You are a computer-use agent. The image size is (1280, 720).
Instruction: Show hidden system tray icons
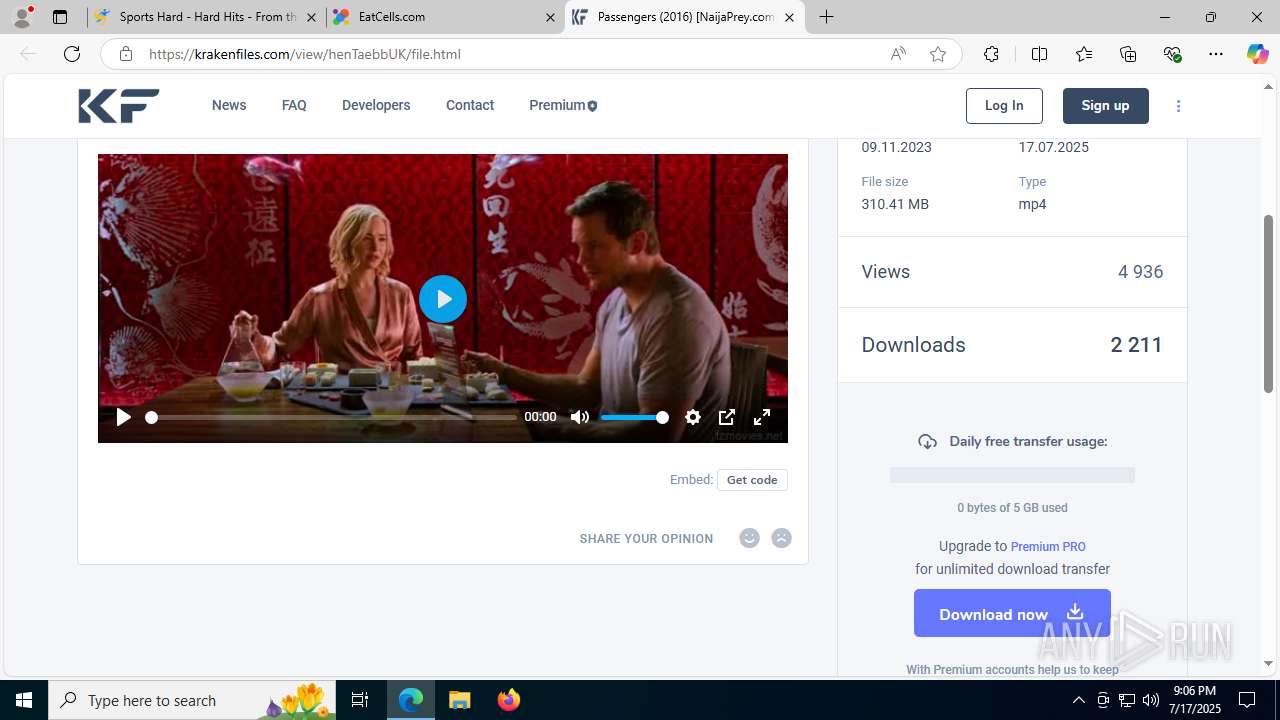pos(1078,700)
